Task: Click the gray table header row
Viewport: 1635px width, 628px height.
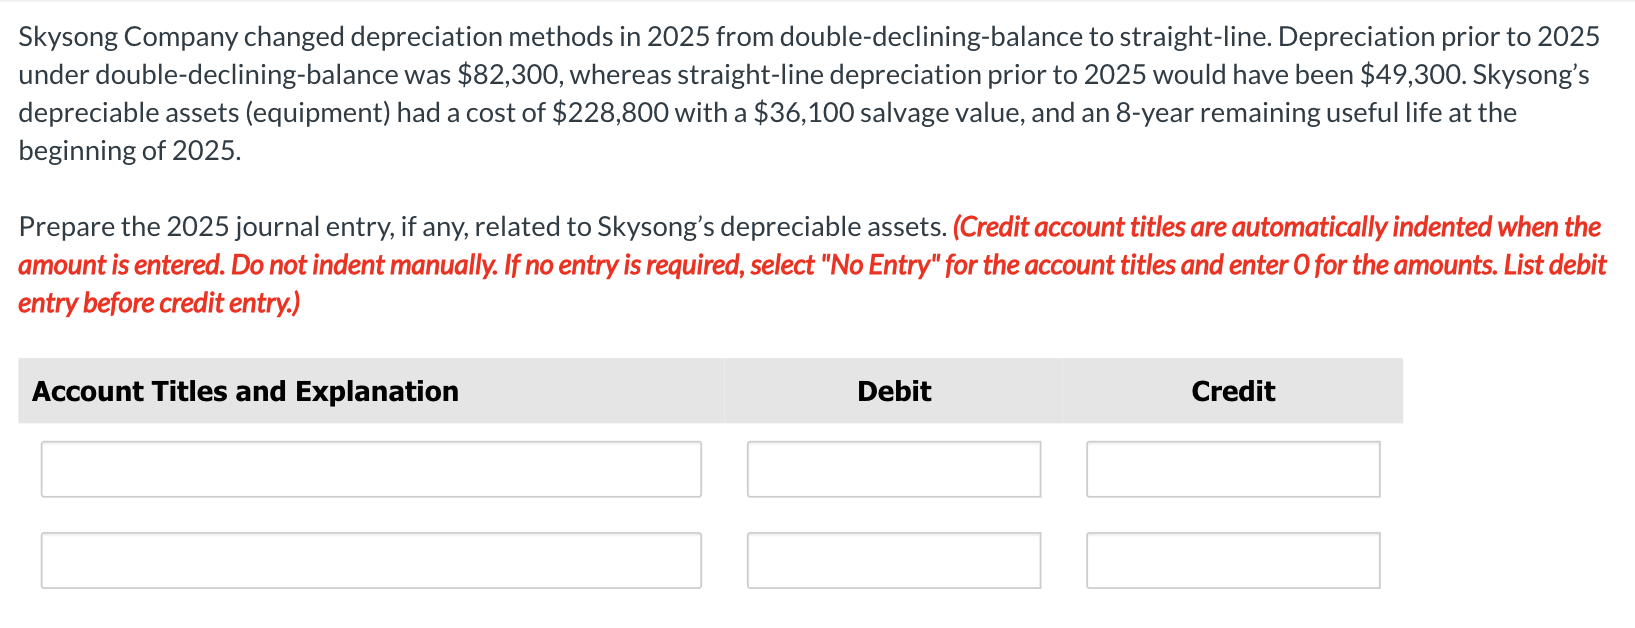Action: pos(700,391)
